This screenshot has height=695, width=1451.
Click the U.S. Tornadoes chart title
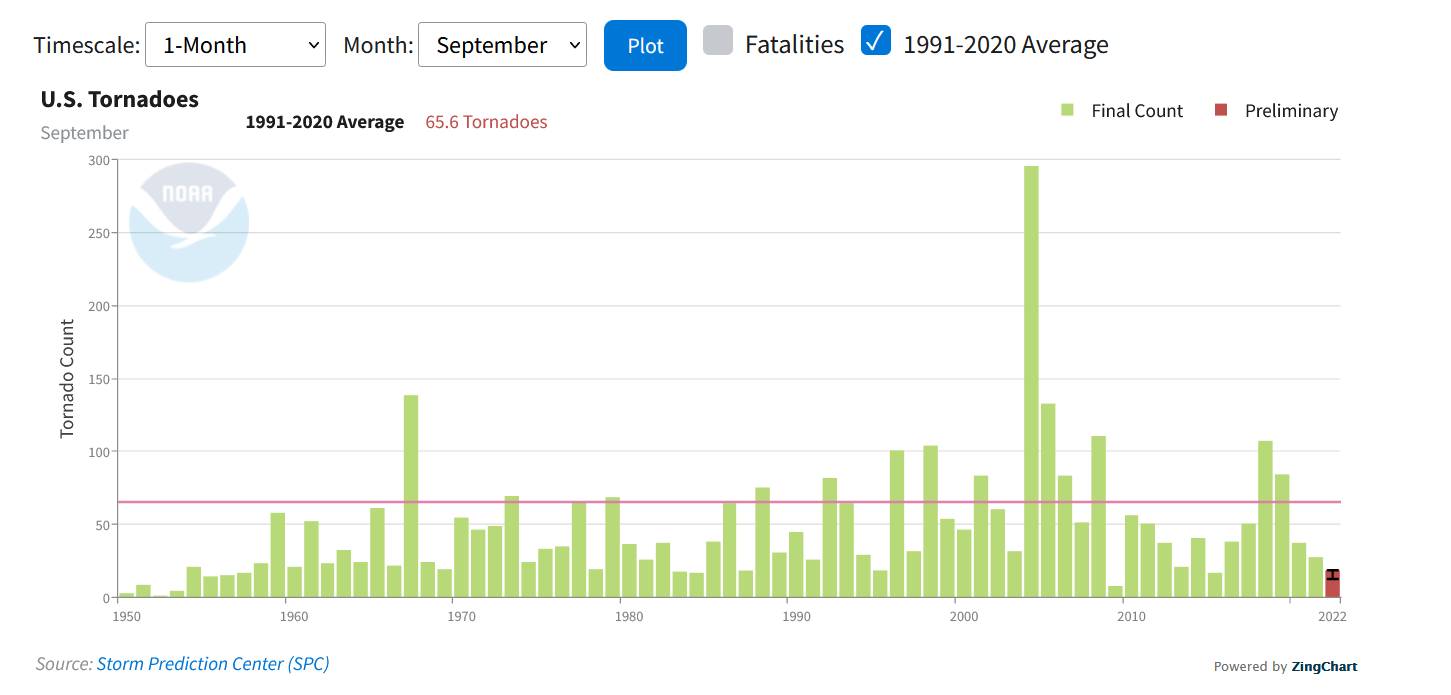[x=119, y=100]
